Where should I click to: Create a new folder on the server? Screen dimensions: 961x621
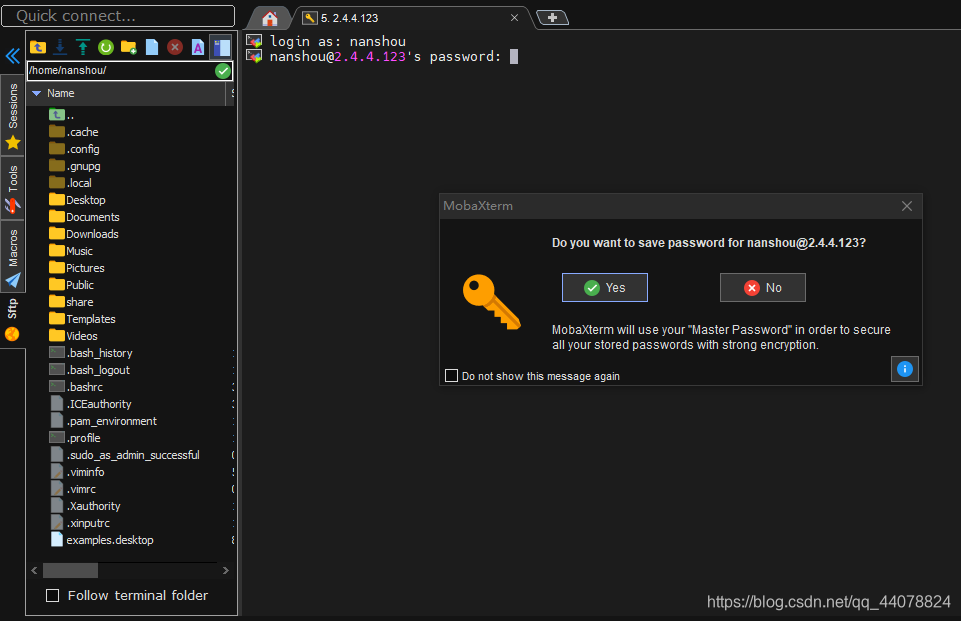126,47
